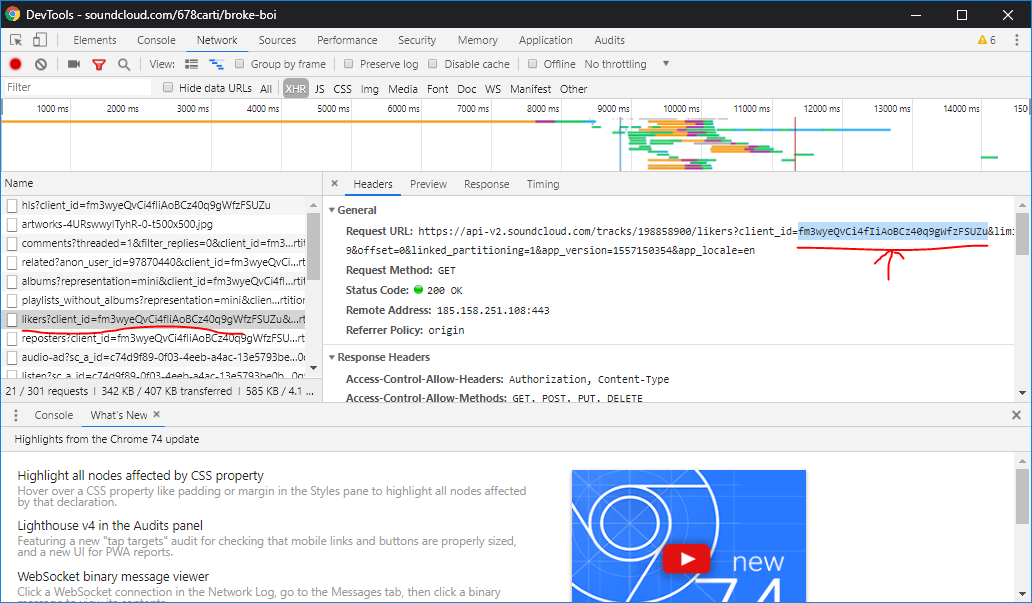
Task: Tick checkbox beside the likers request
Action: tap(12, 320)
